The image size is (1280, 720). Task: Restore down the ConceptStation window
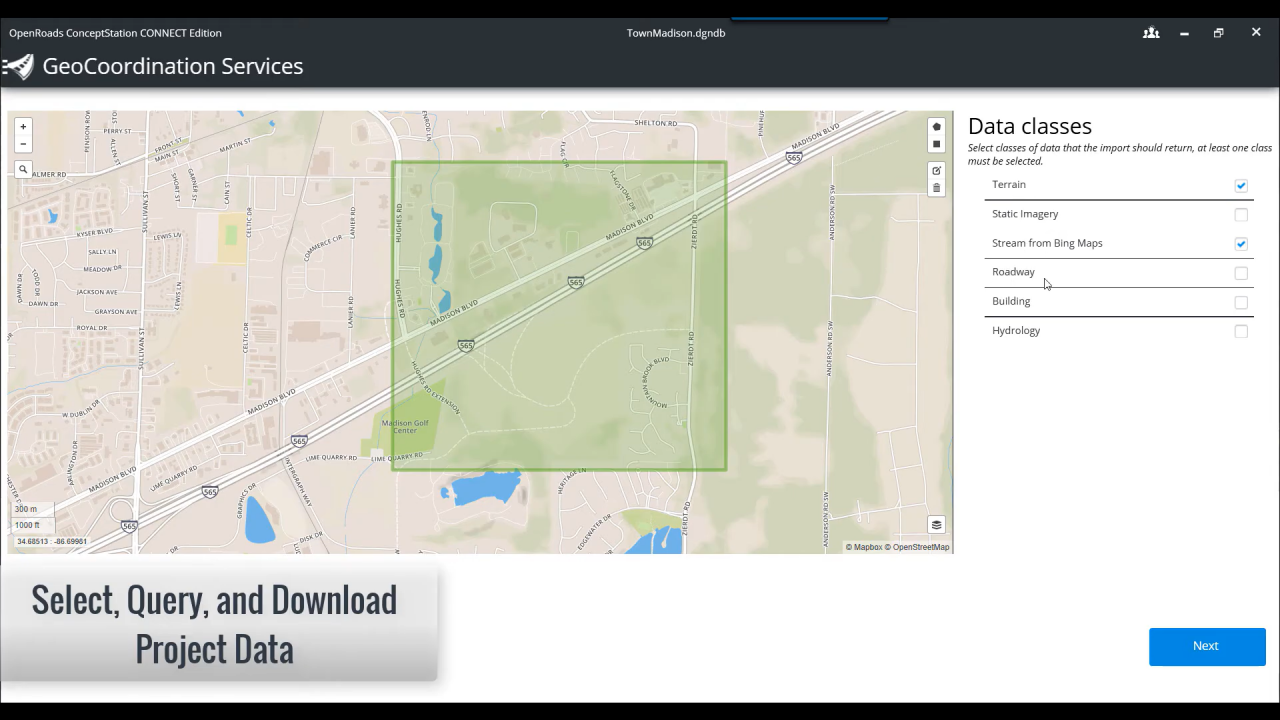(x=1218, y=33)
